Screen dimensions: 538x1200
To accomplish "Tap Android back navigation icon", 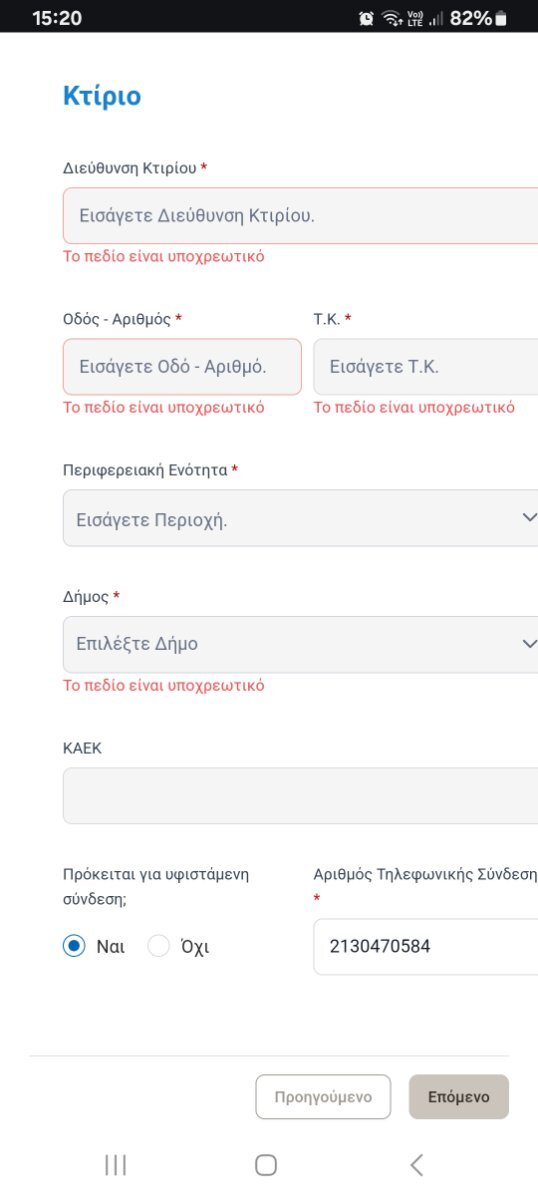I will point(417,1164).
